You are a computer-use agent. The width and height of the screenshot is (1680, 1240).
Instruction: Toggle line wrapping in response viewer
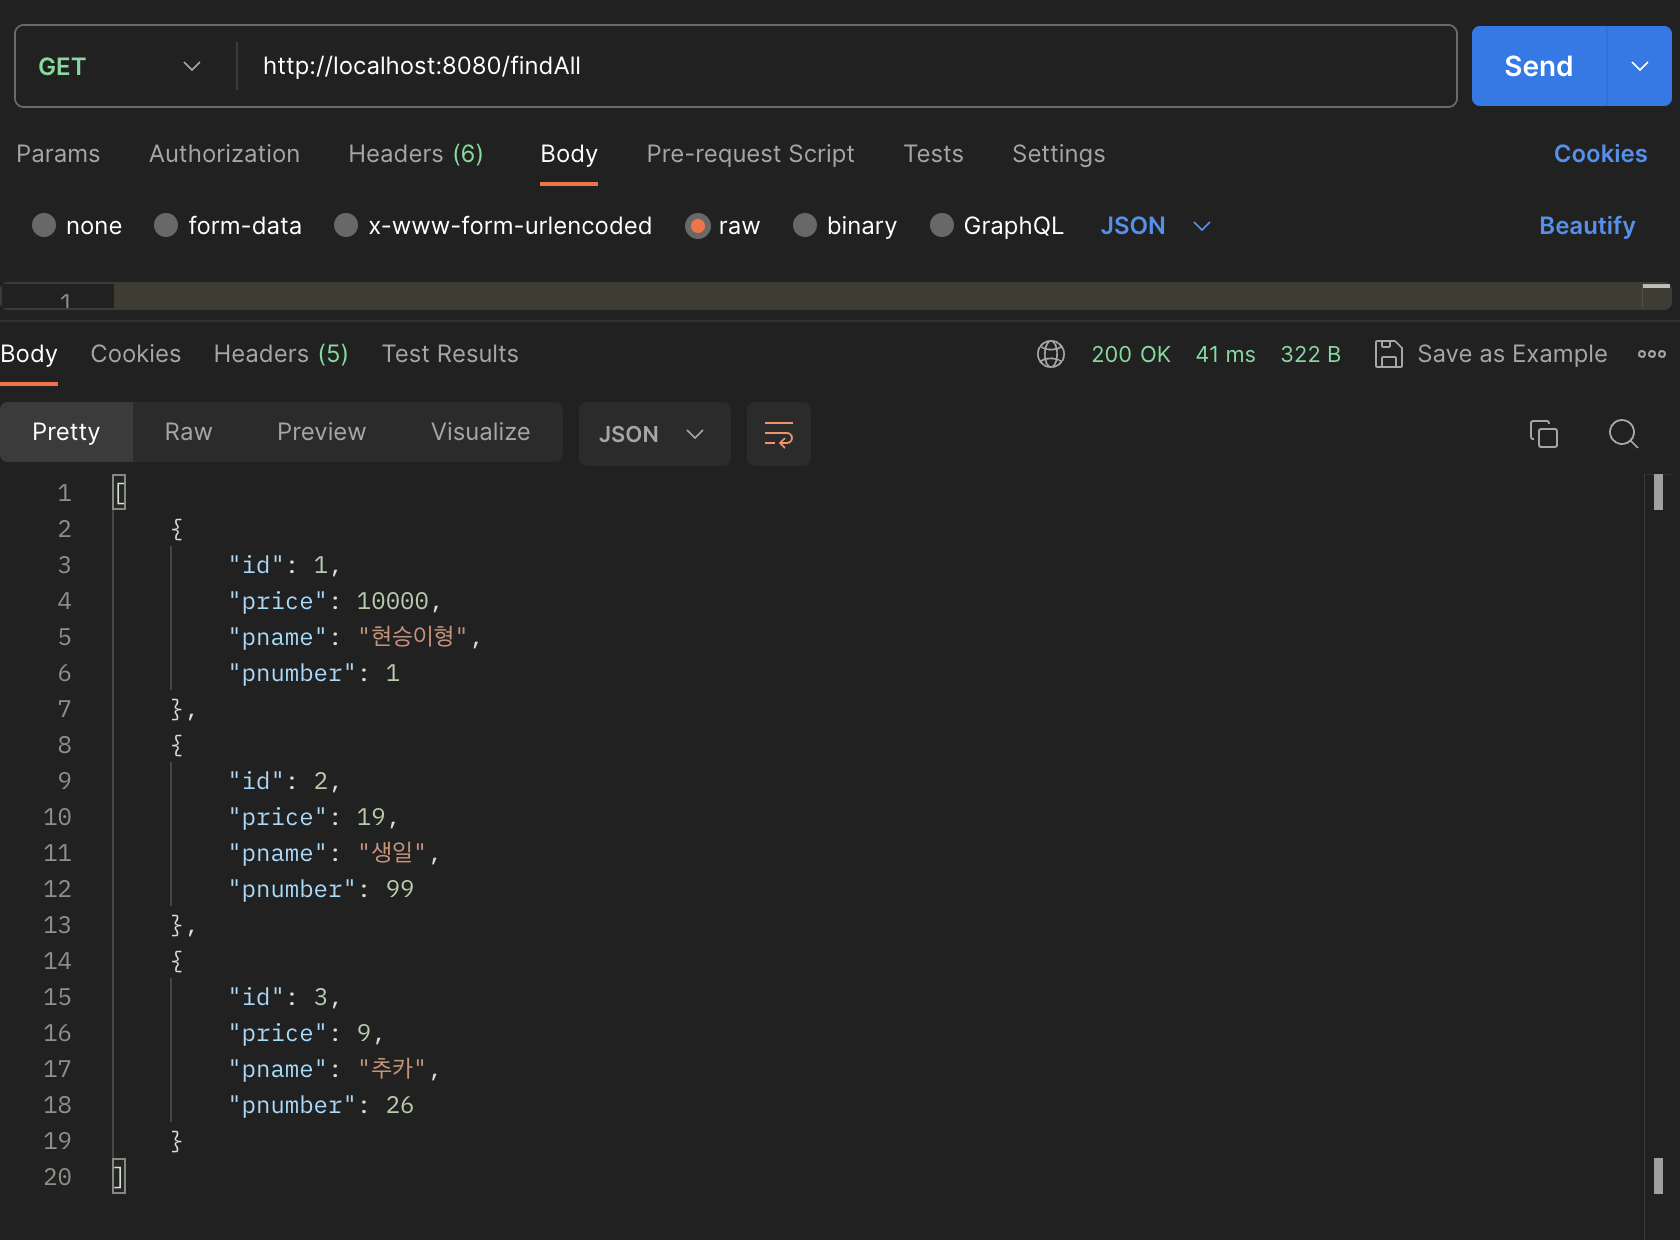click(778, 434)
